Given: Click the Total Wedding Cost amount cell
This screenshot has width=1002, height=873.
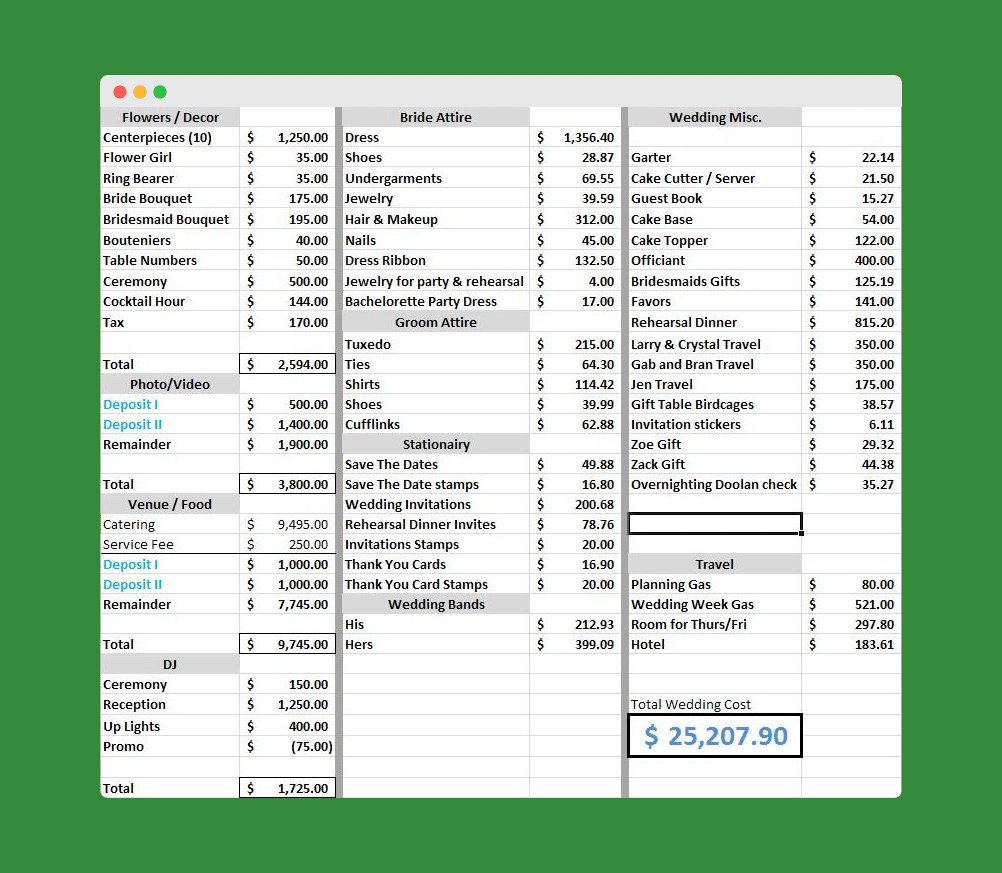Looking at the screenshot, I should point(714,735).
